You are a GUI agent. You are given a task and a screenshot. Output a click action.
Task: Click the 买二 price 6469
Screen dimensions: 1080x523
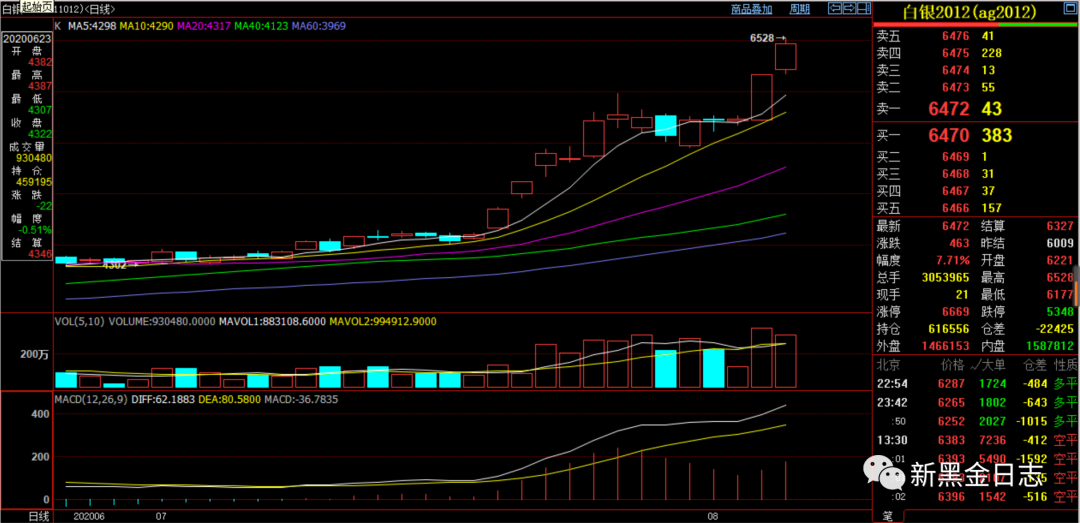[957, 156]
